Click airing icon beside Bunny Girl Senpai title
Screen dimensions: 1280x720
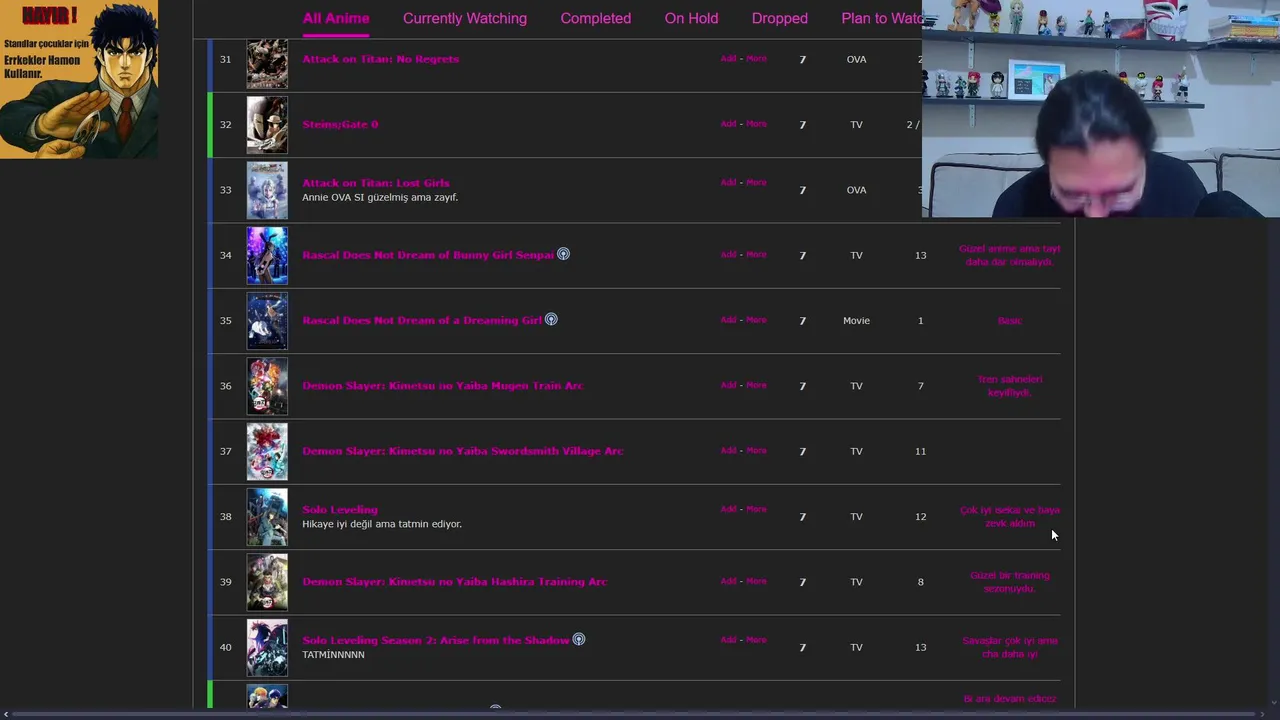click(x=563, y=254)
